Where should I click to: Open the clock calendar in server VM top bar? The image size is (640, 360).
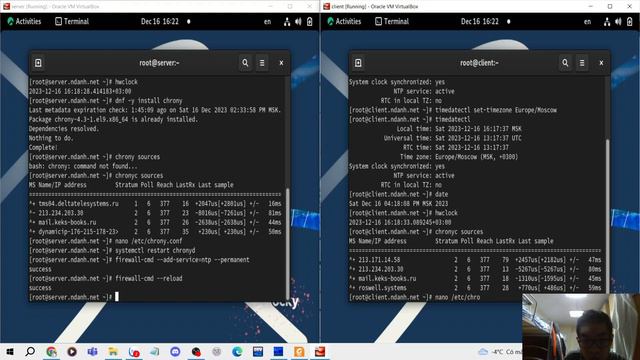(x=160, y=22)
